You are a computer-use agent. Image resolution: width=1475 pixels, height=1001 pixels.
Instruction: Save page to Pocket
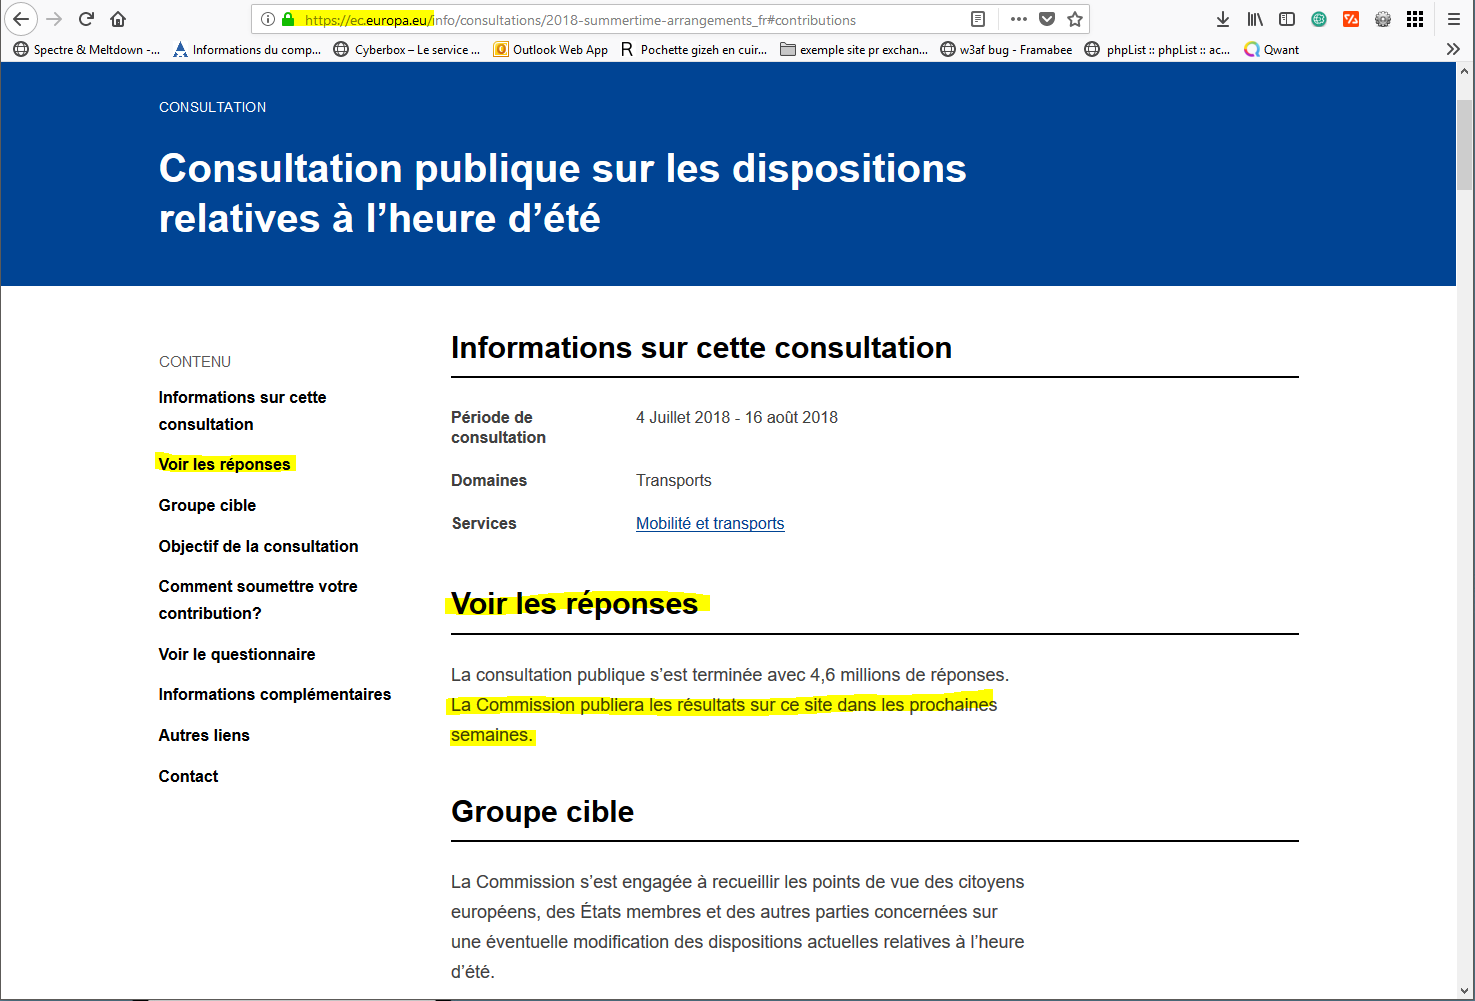pos(1047,19)
